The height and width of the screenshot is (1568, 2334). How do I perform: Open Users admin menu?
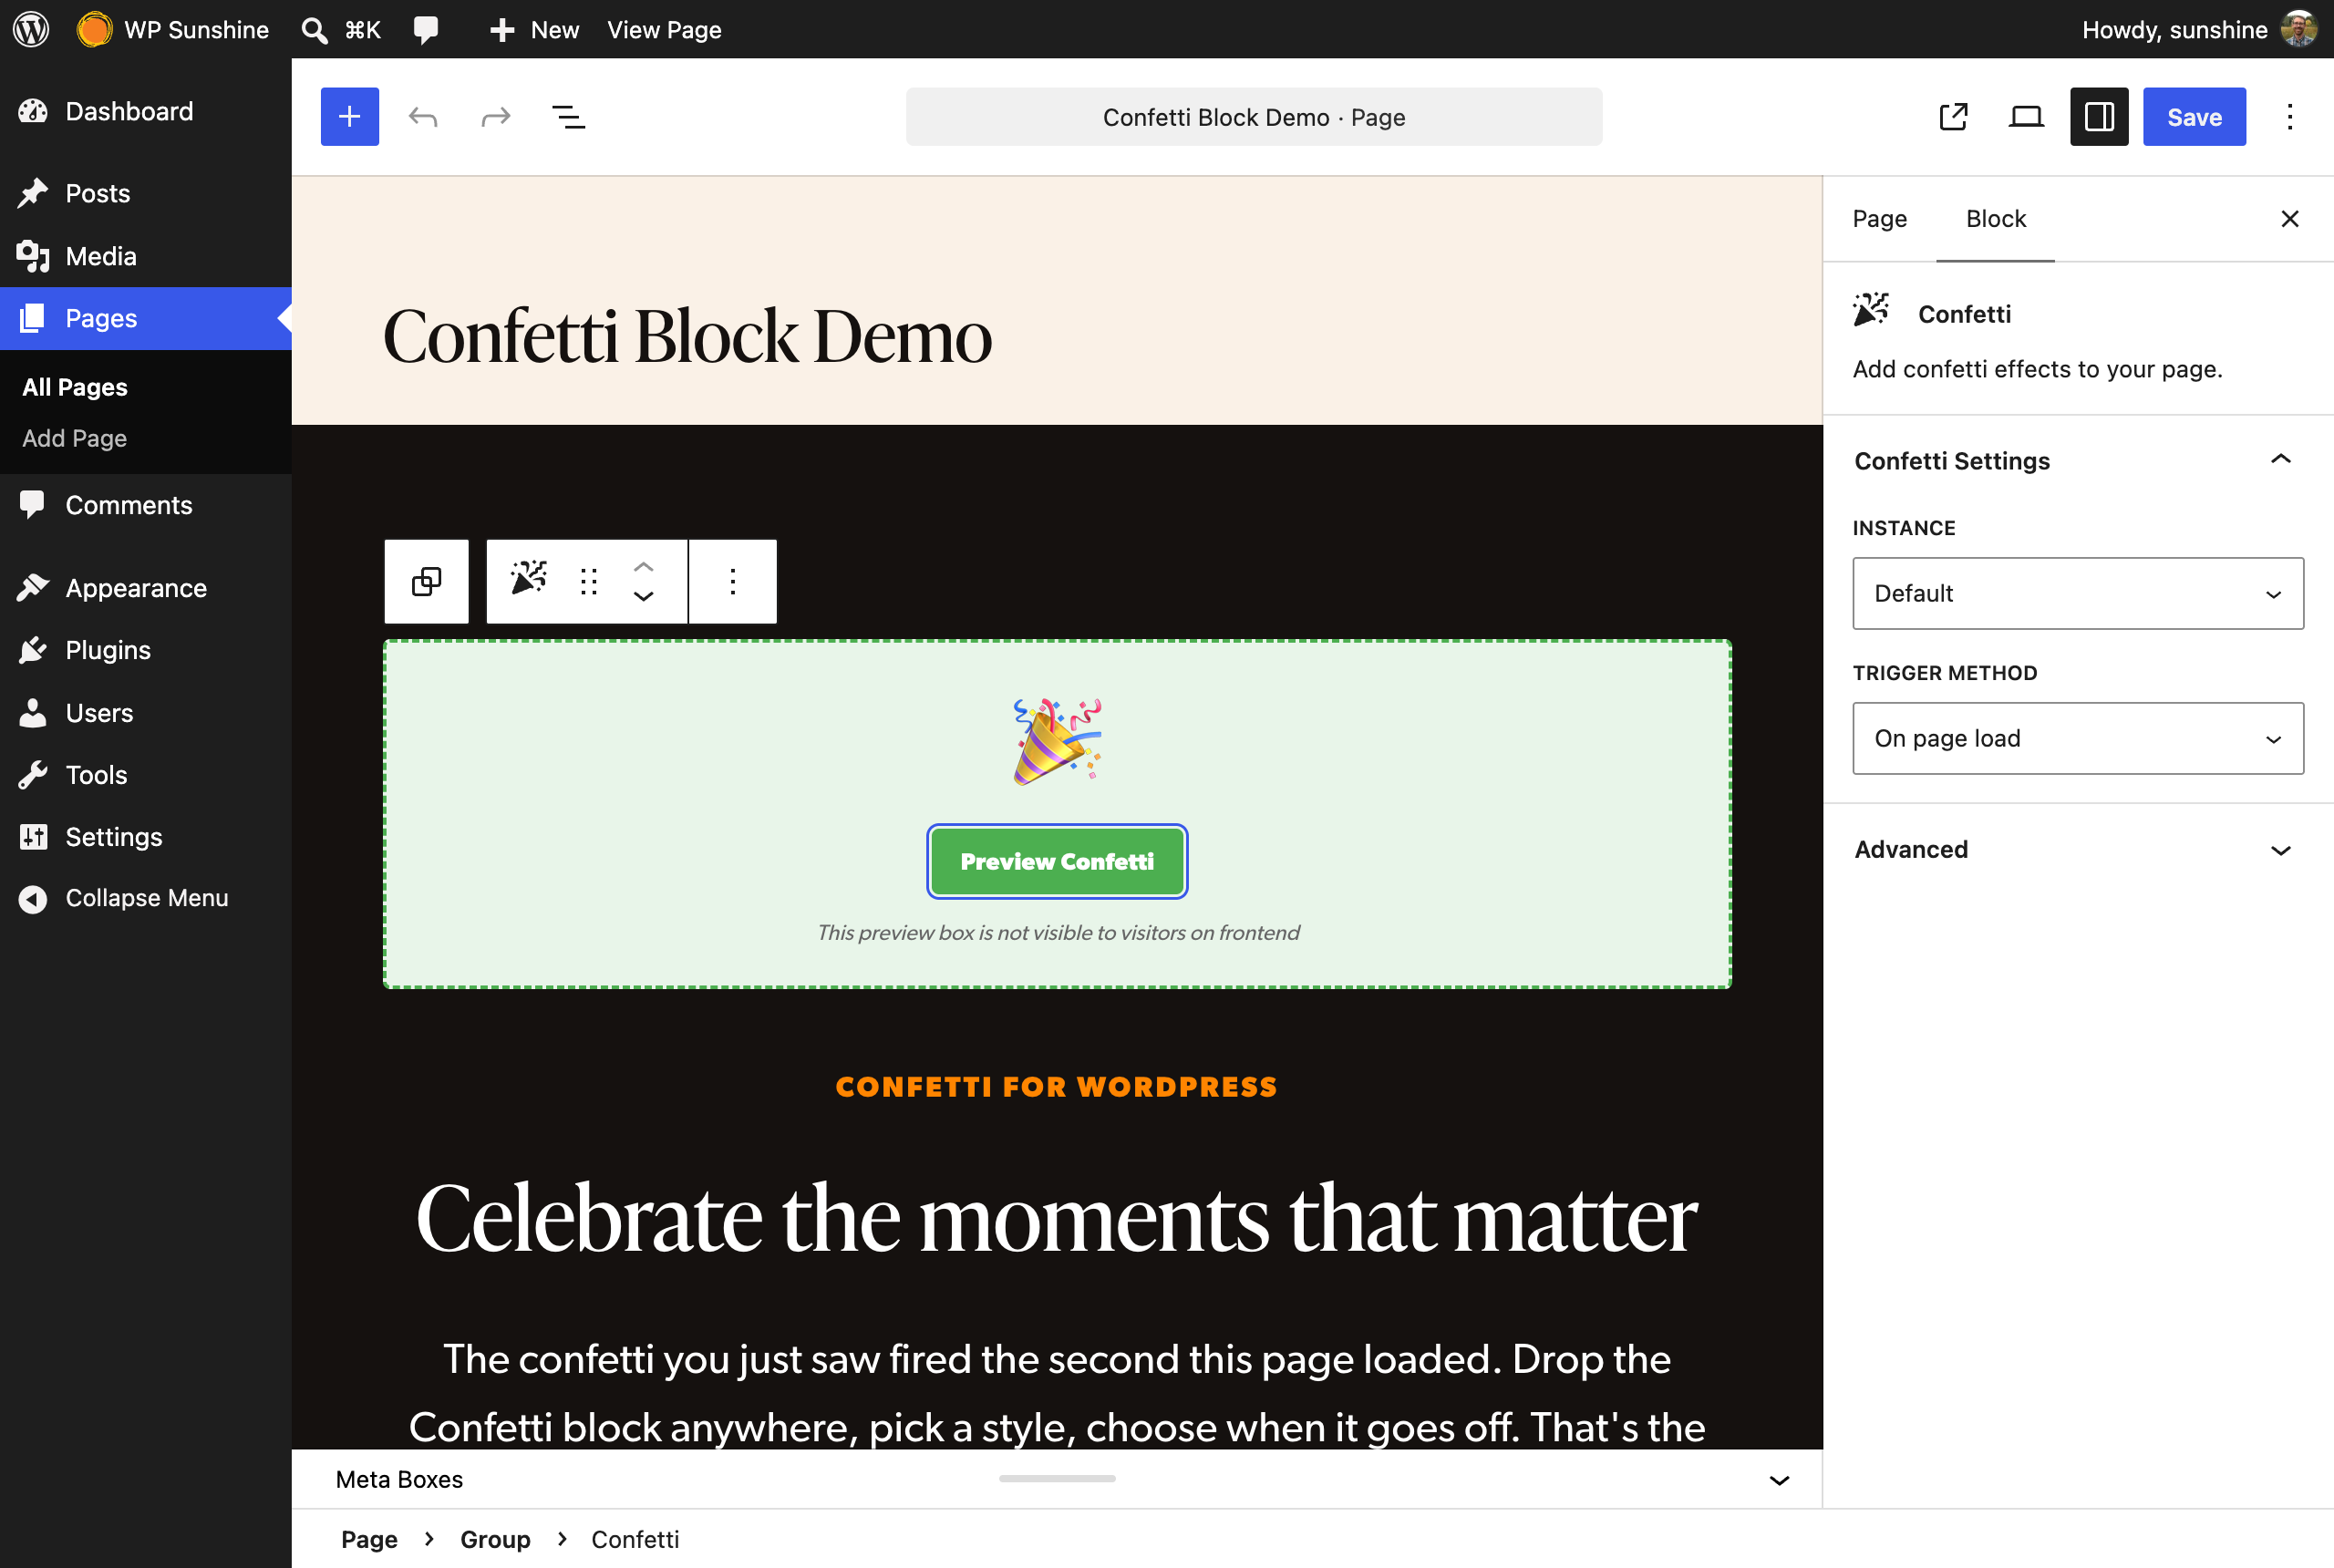[x=146, y=713]
